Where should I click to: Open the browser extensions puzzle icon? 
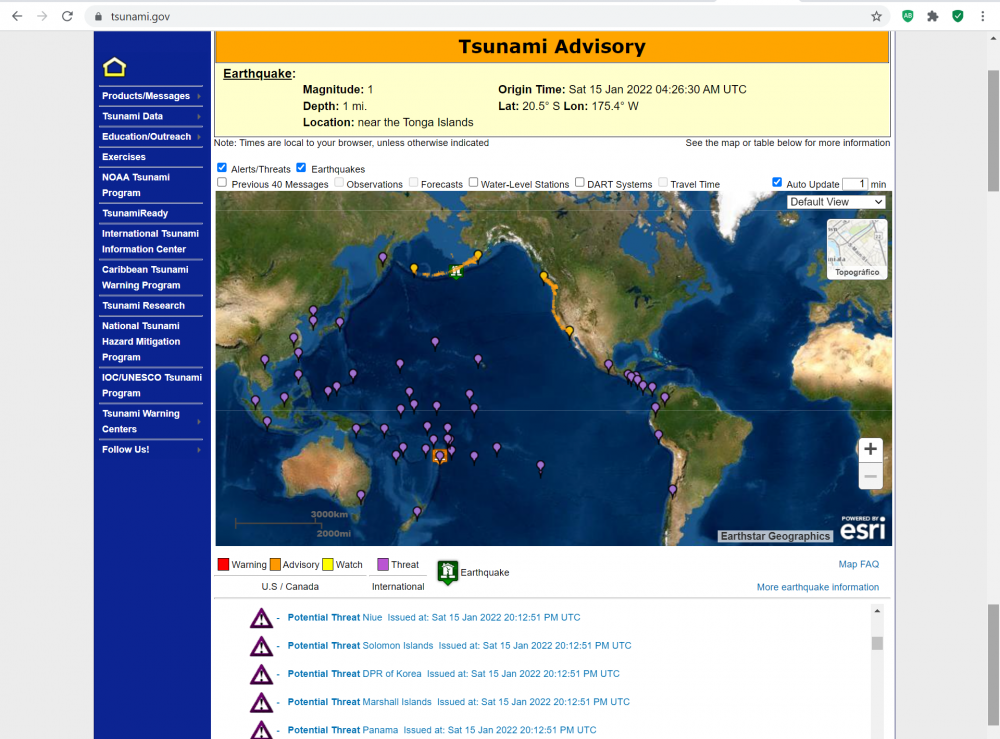coord(932,16)
